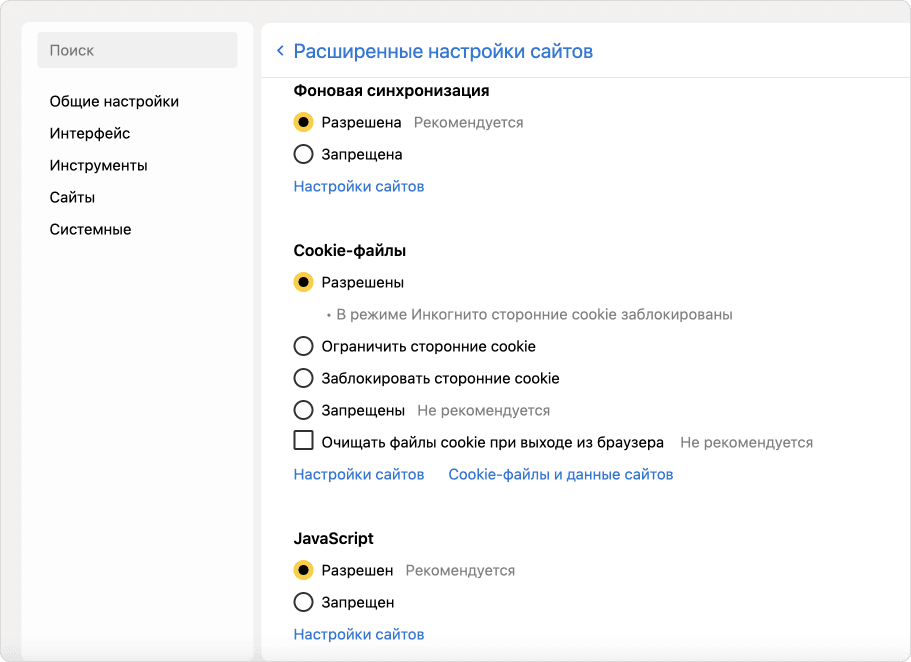Click the Поиск search field
The image size is (911, 662).
136,49
